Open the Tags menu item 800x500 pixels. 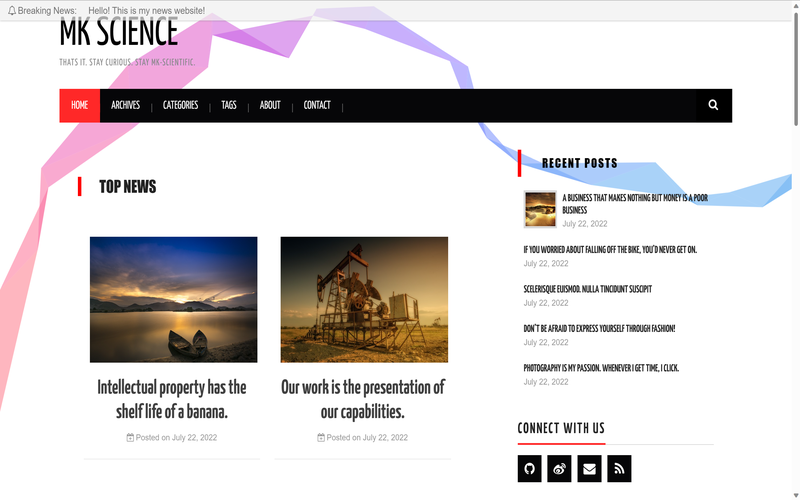coord(229,105)
